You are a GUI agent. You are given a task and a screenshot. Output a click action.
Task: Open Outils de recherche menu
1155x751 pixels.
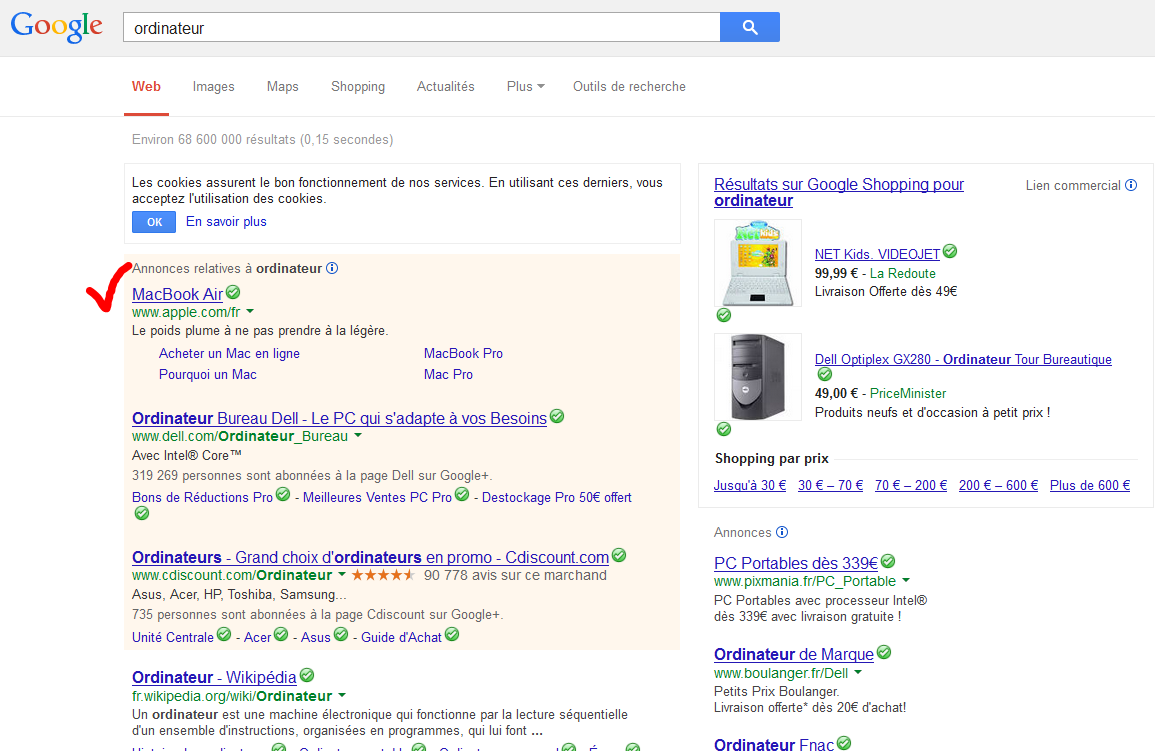click(629, 87)
